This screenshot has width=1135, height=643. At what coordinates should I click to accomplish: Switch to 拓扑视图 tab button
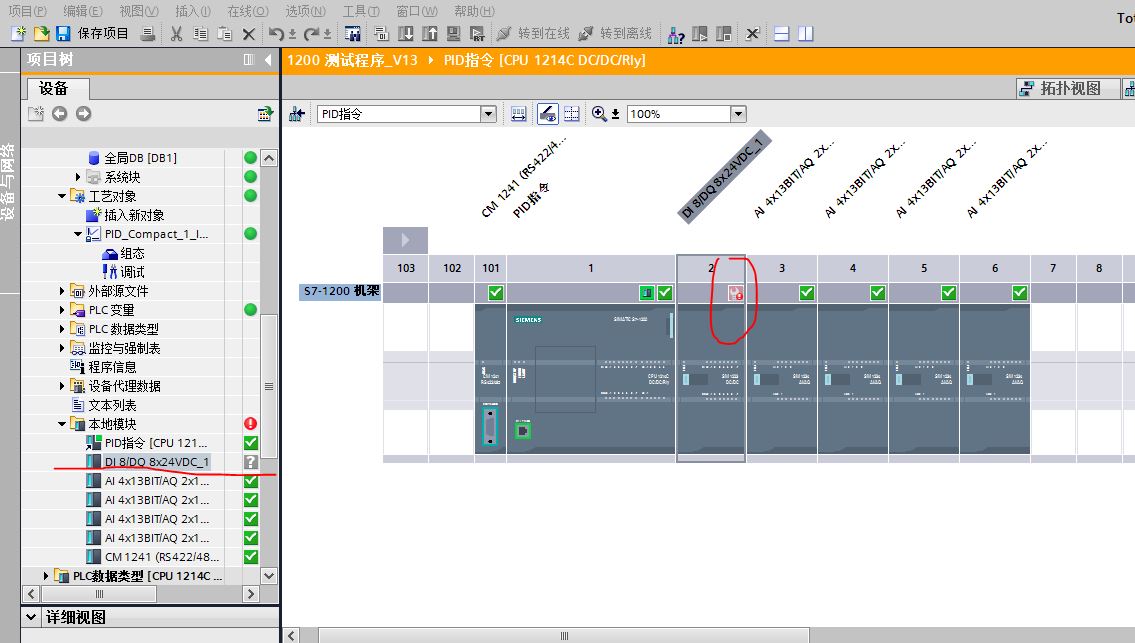tap(1068, 88)
